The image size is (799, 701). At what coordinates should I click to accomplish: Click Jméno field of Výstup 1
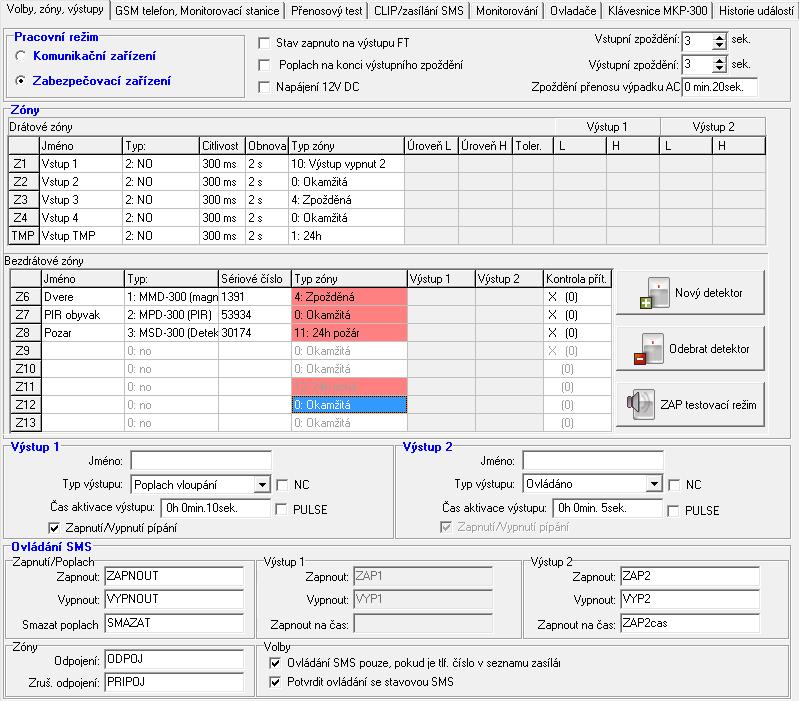pyautogui.click(x=201, y=461)
